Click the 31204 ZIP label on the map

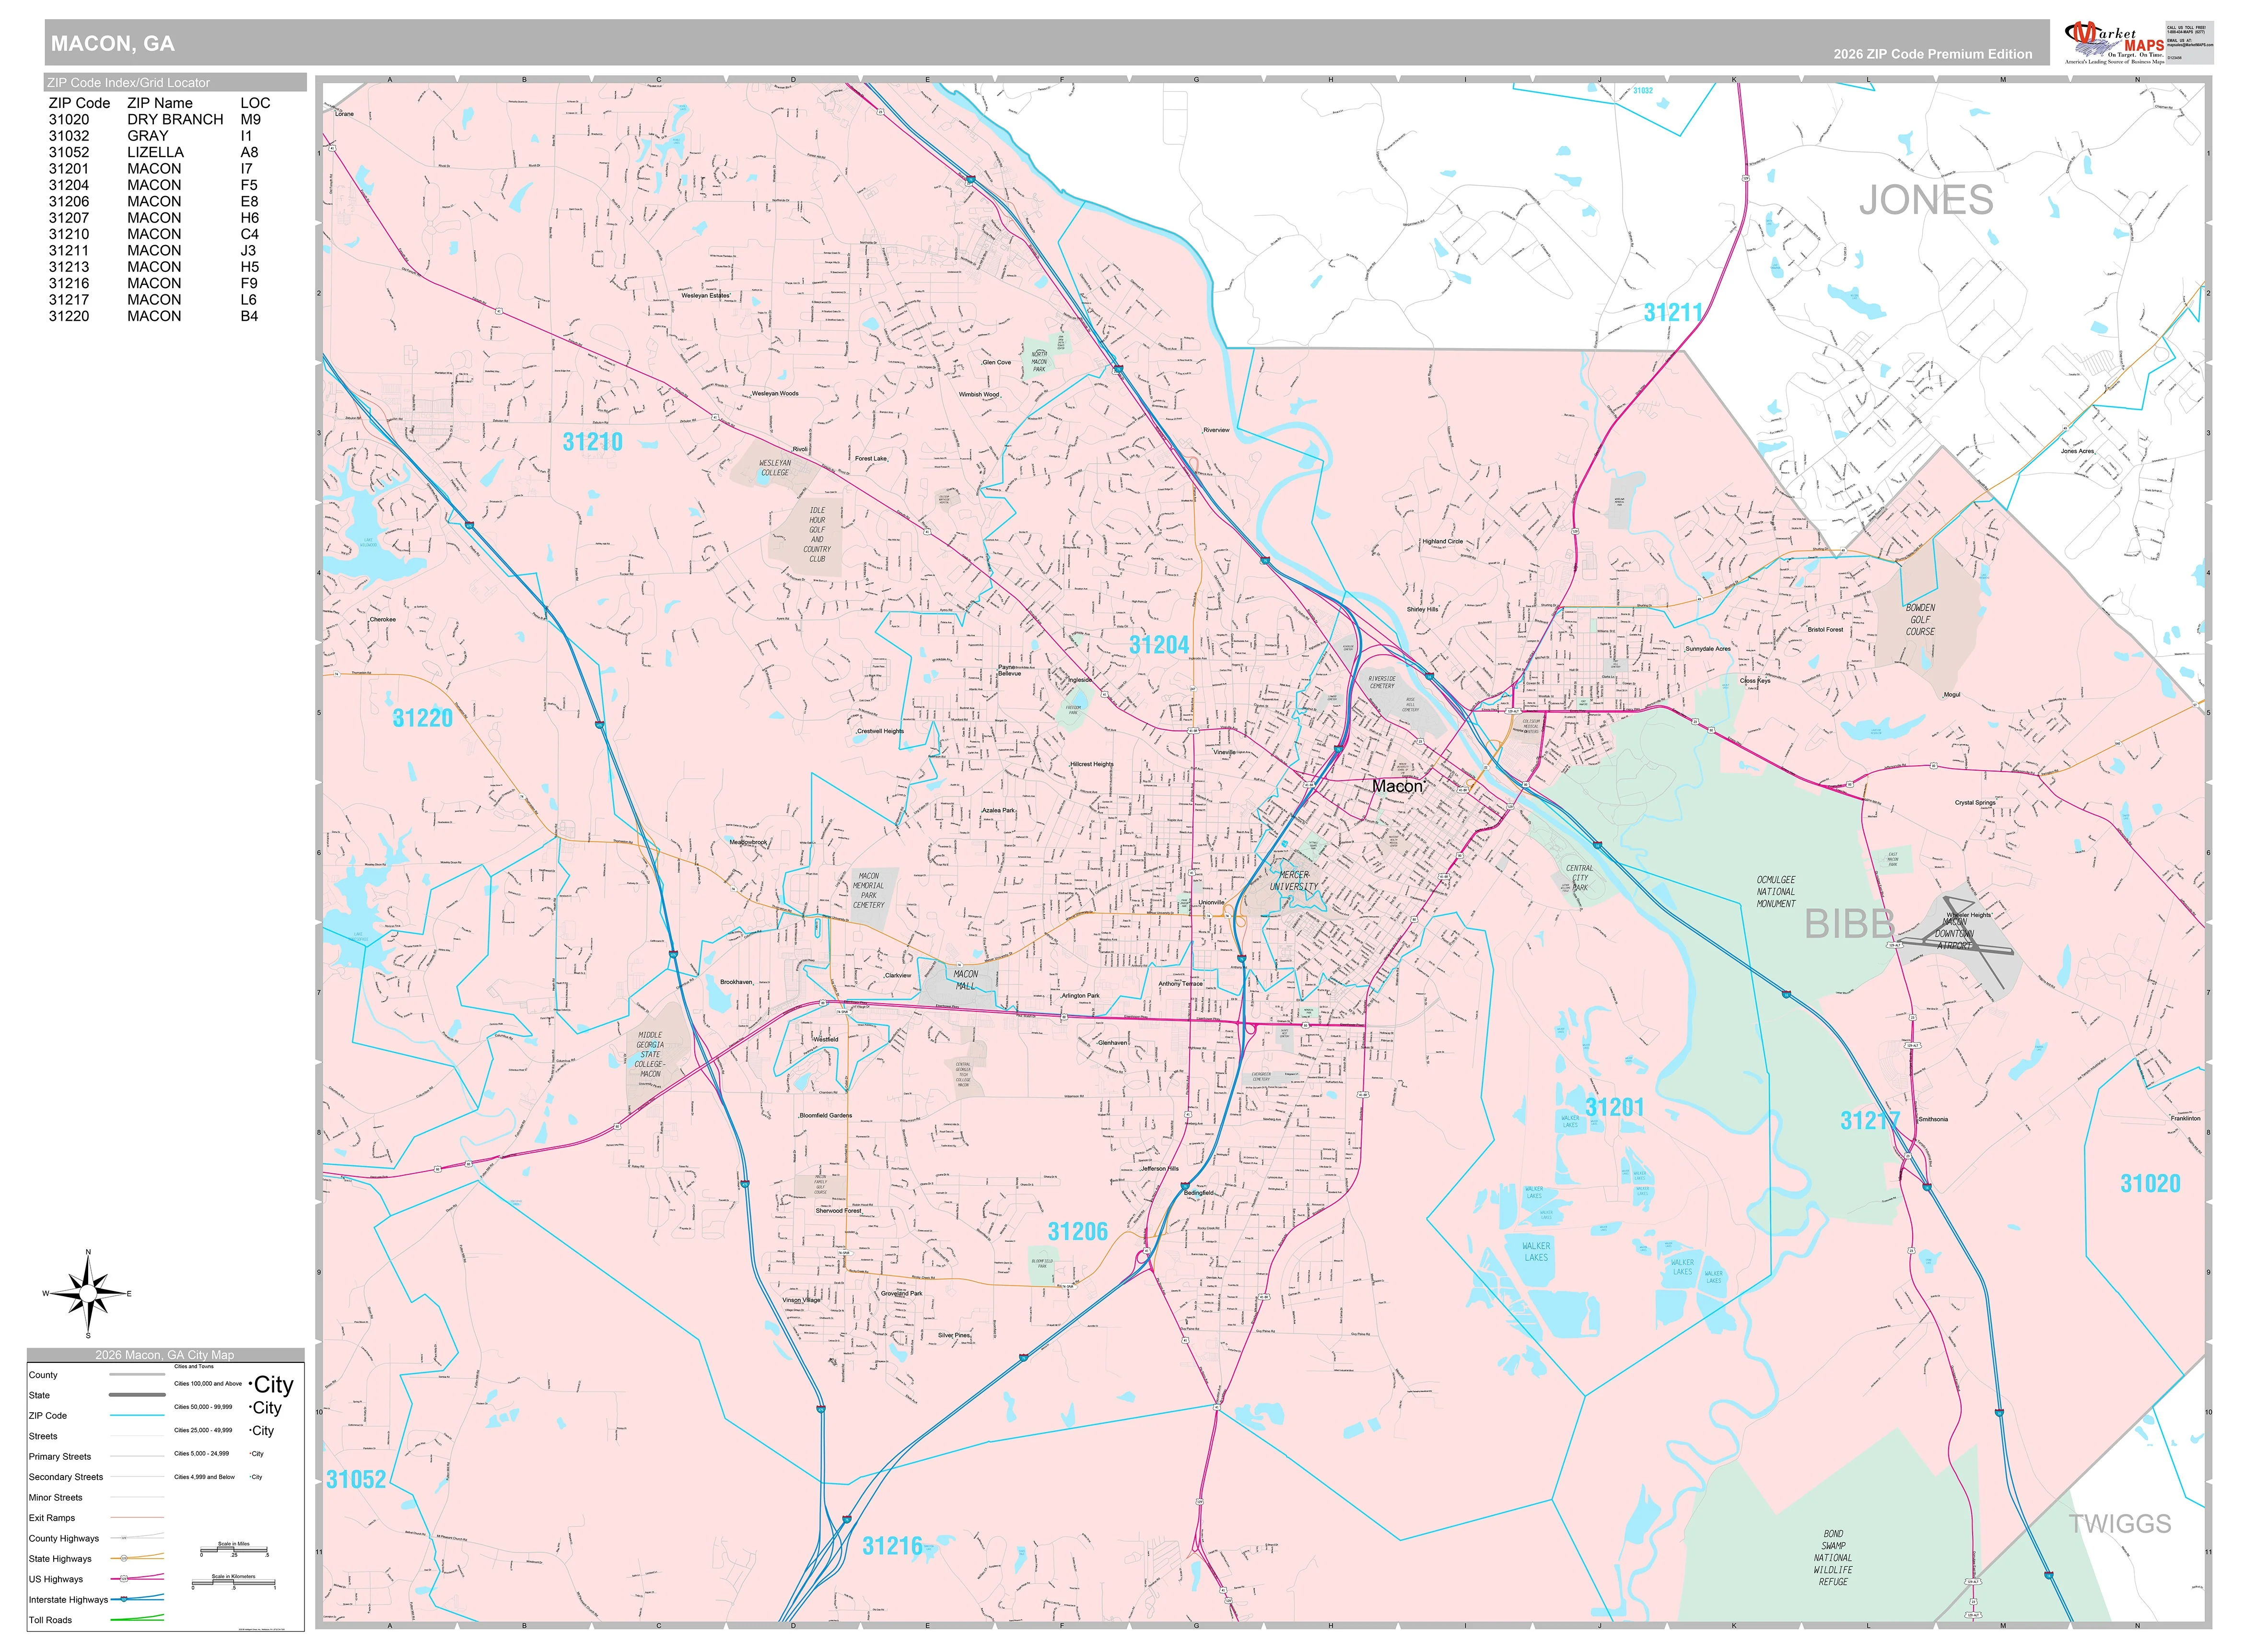tap(1159, 645)
